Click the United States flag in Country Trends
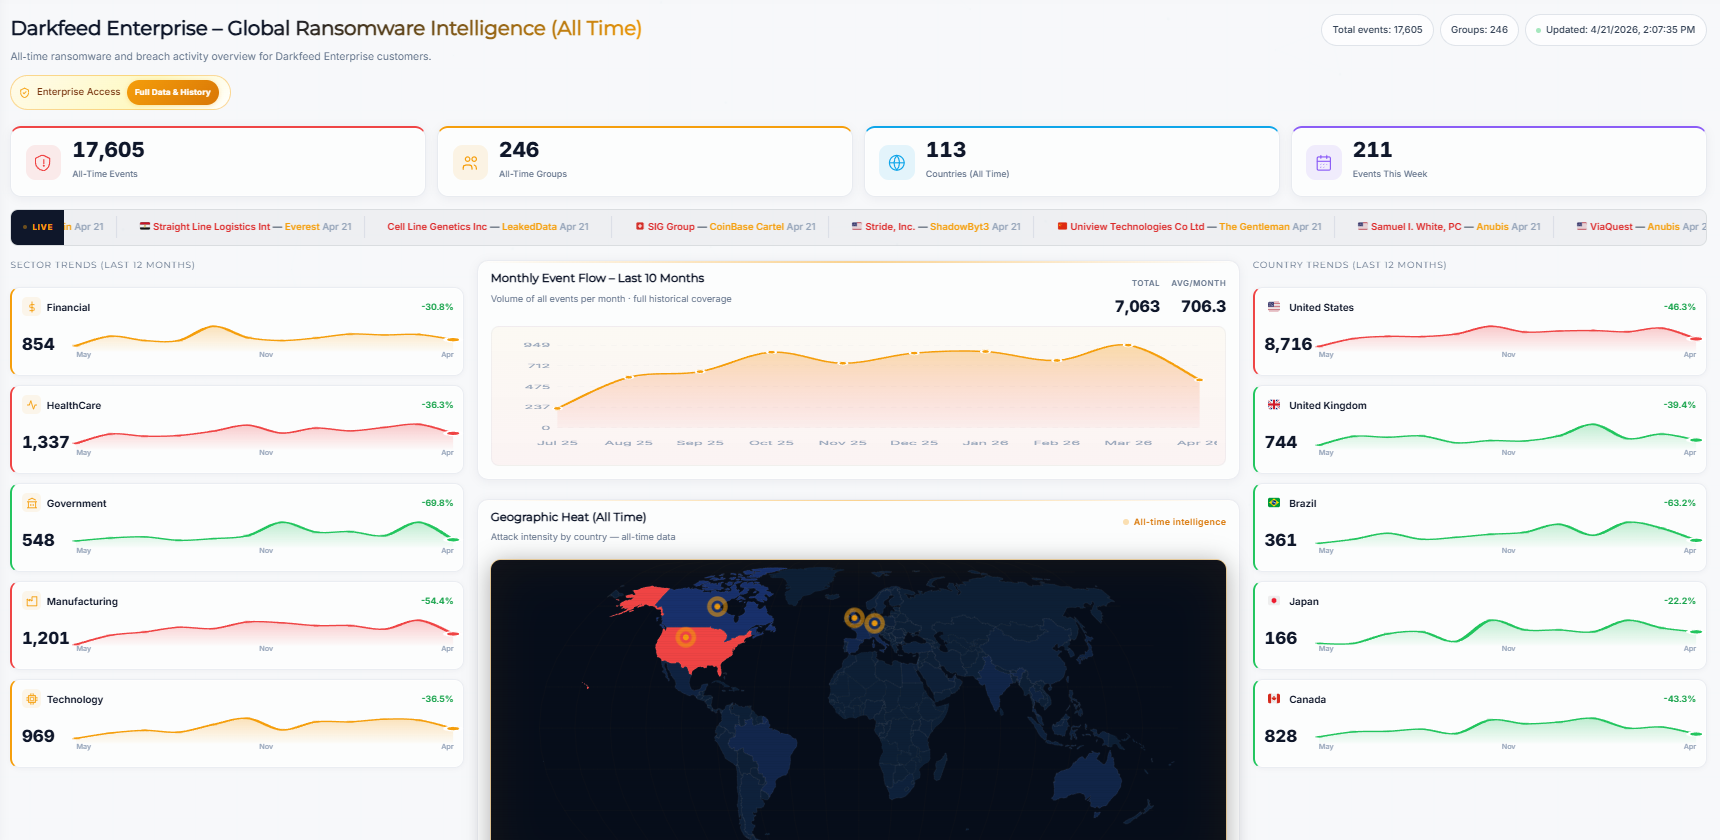The image size is (1720, 840). point(1274,307)
